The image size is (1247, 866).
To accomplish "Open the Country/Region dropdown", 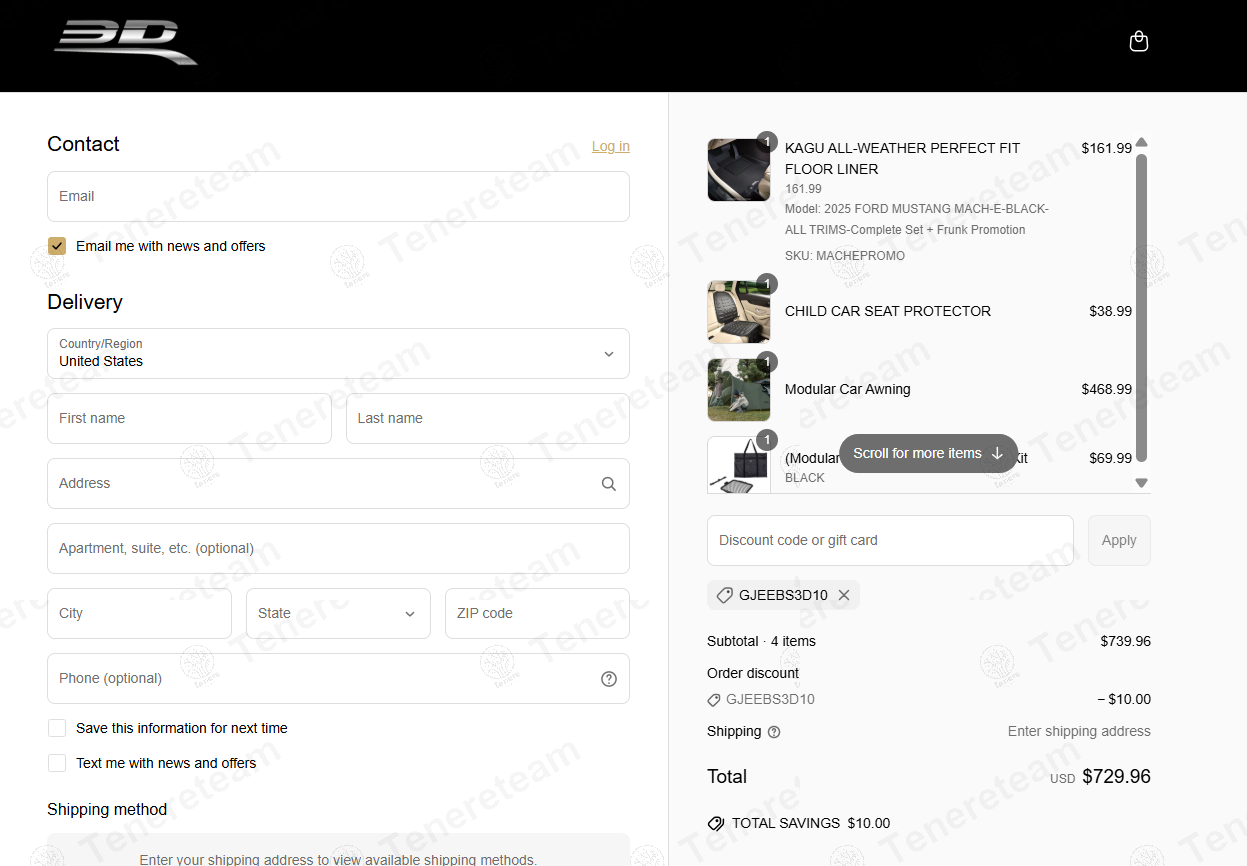I will [338, 354].
